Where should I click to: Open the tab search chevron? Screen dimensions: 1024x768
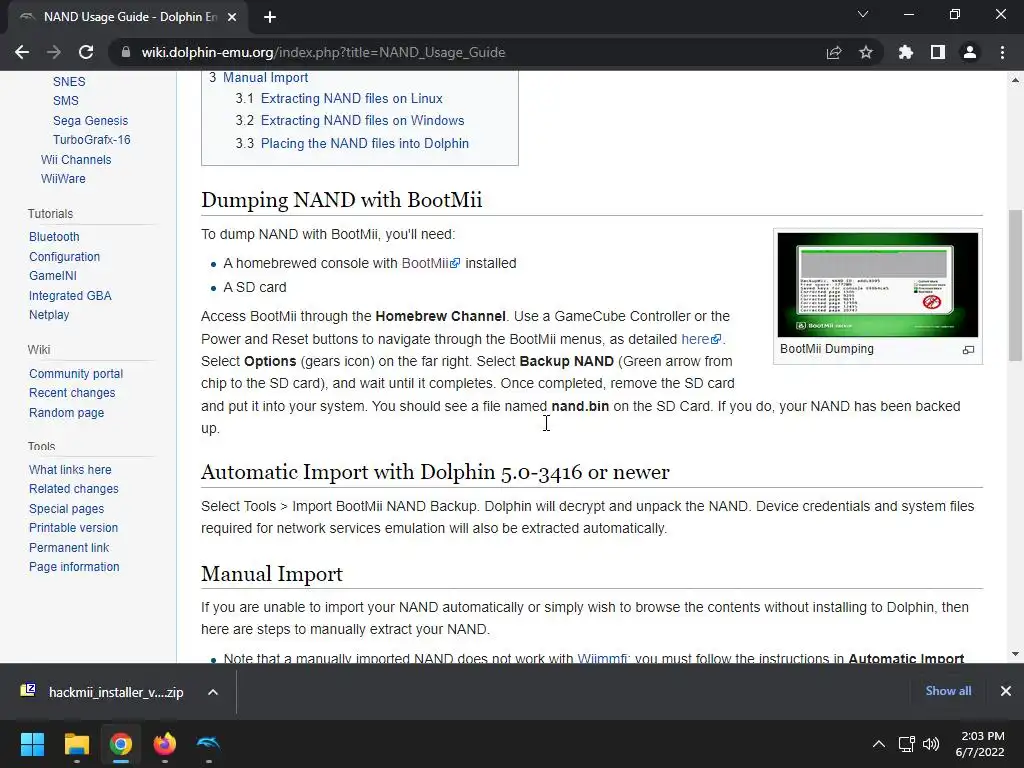pyautogui.click(x=863, y=14)
